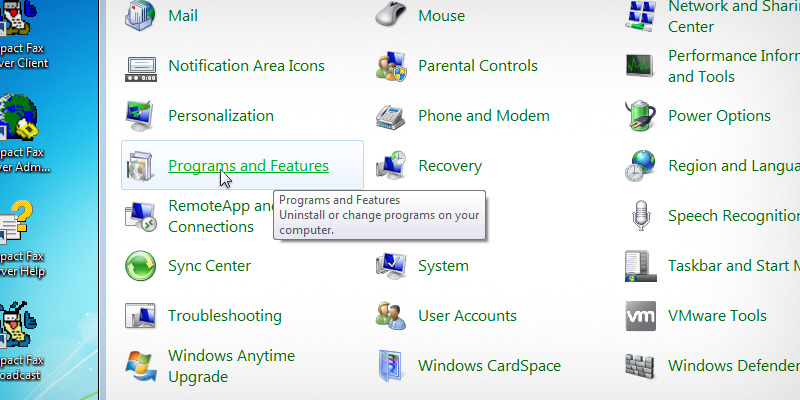The height and width of the screenshot is (400, 800).
Task: Open the Mouse settings icon
Action: click(390, 16)
